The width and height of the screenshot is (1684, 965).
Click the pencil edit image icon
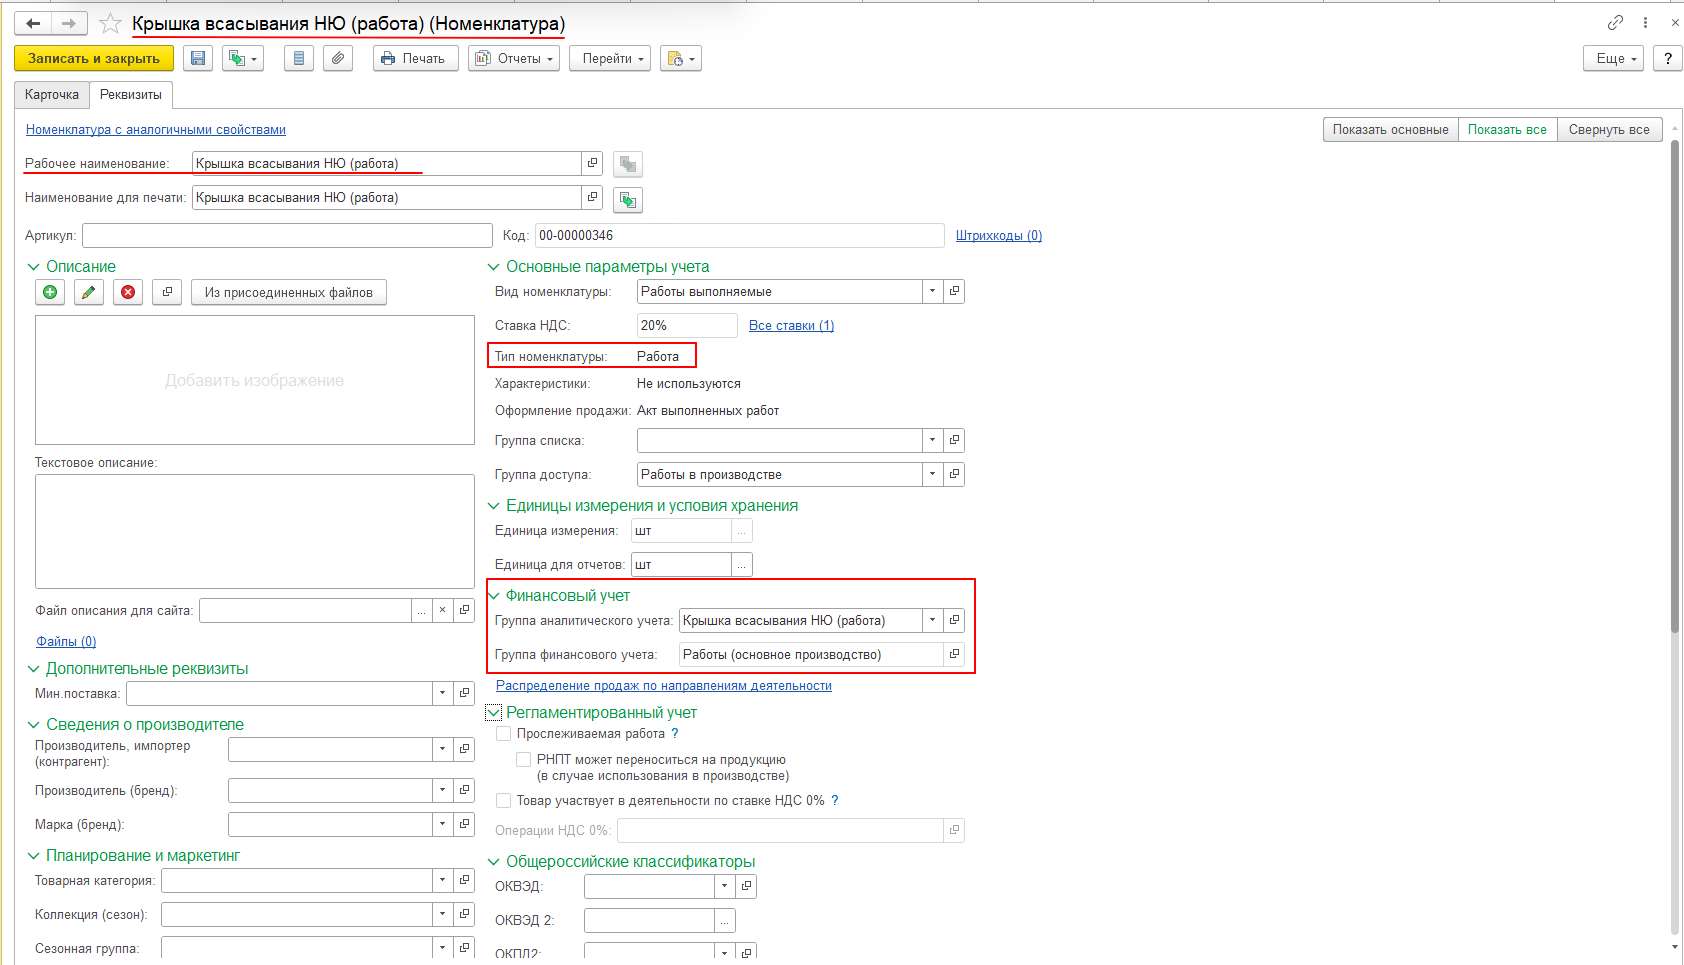pyautogui.click(x=89, y=292)
